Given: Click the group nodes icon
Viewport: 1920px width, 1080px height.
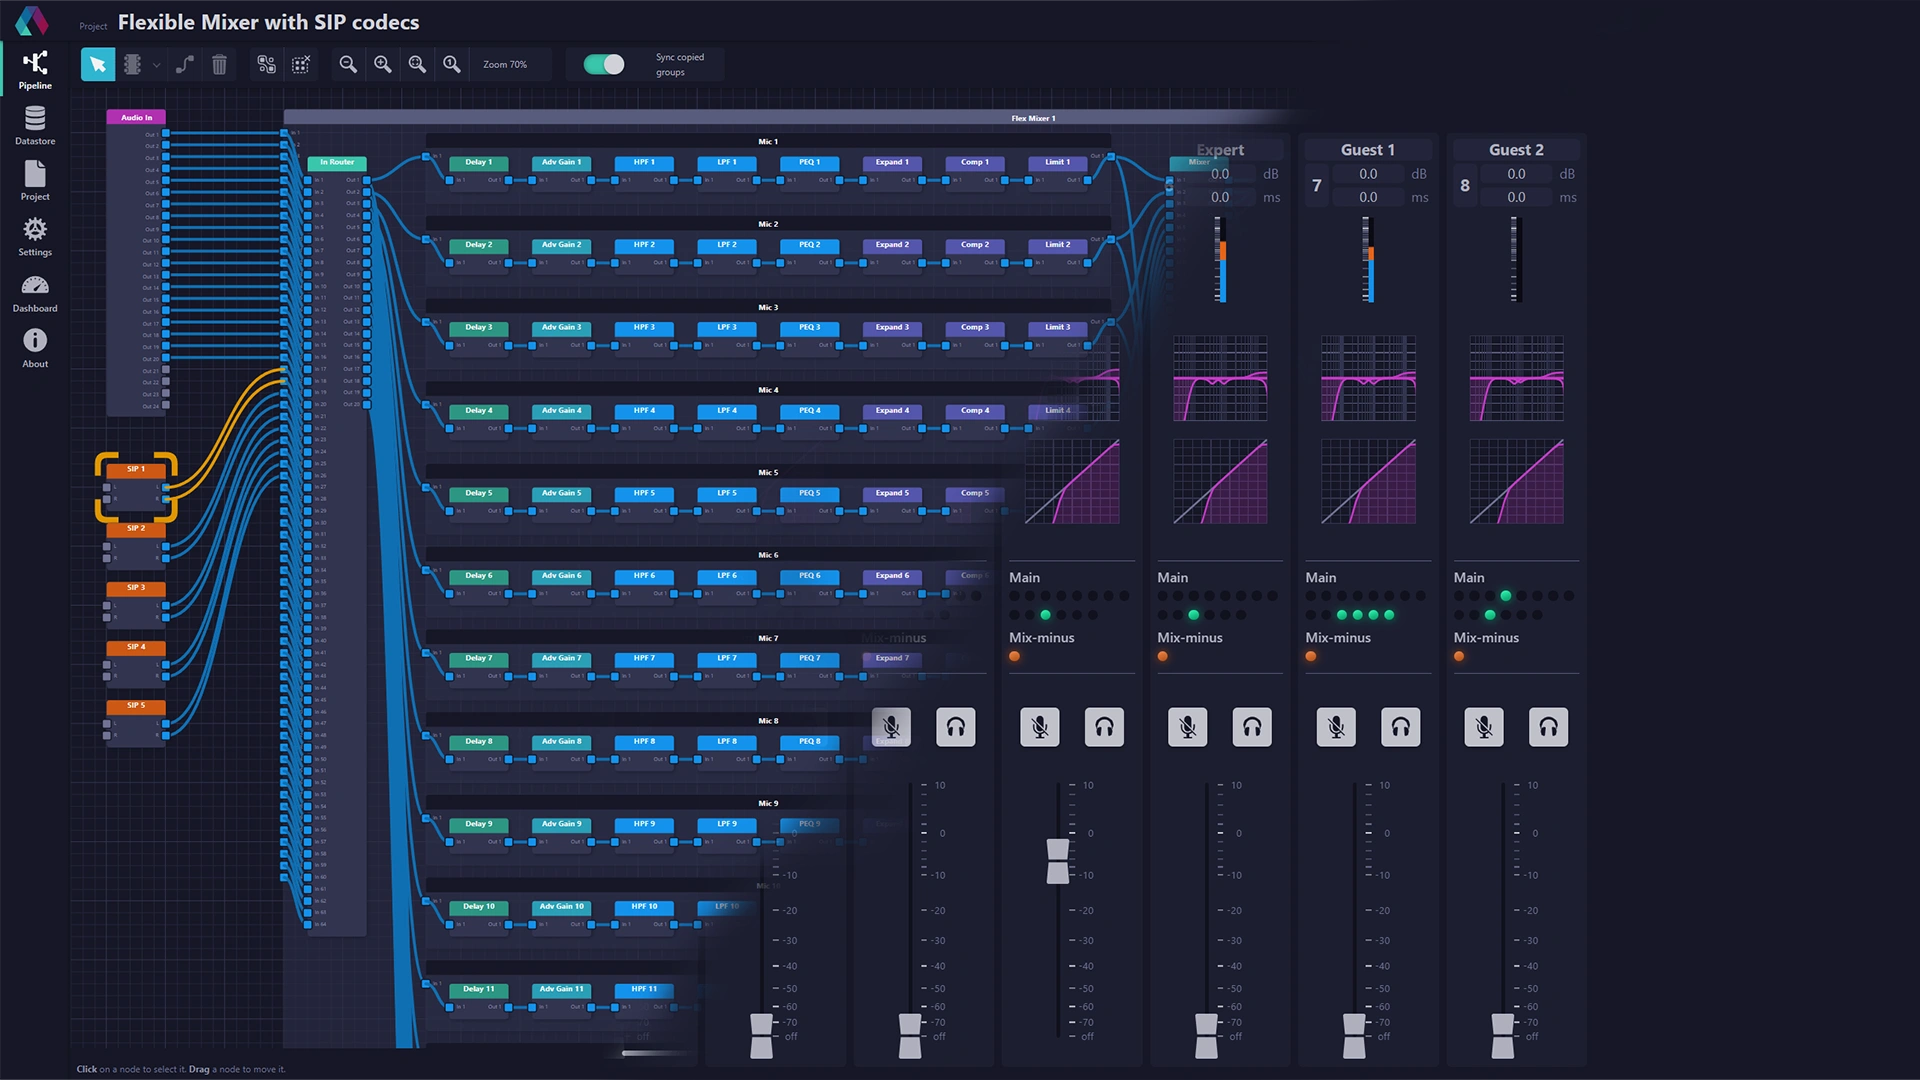Looking at the screenshot, I should tap(266, 65).
